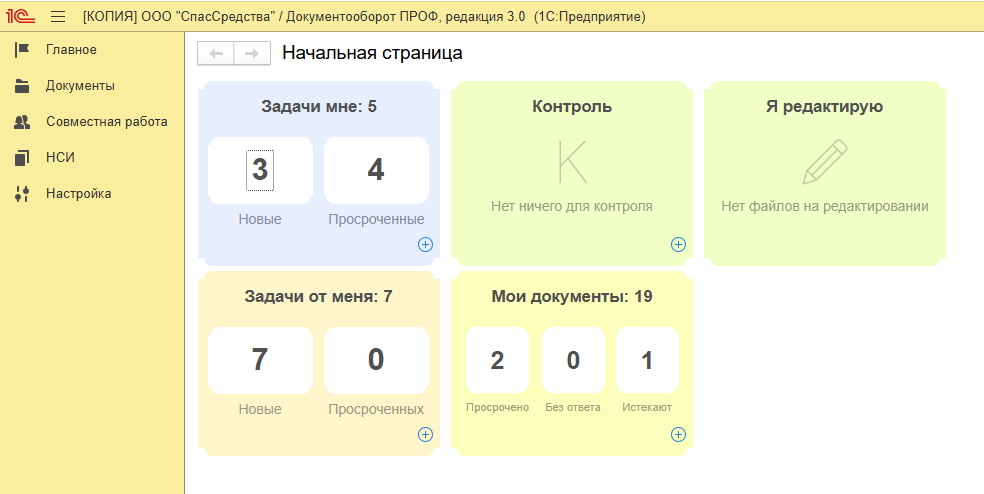Click the Нет файлов на редактировании text
Viewport: 984px width, 494px height.
(x=825, y=206)
